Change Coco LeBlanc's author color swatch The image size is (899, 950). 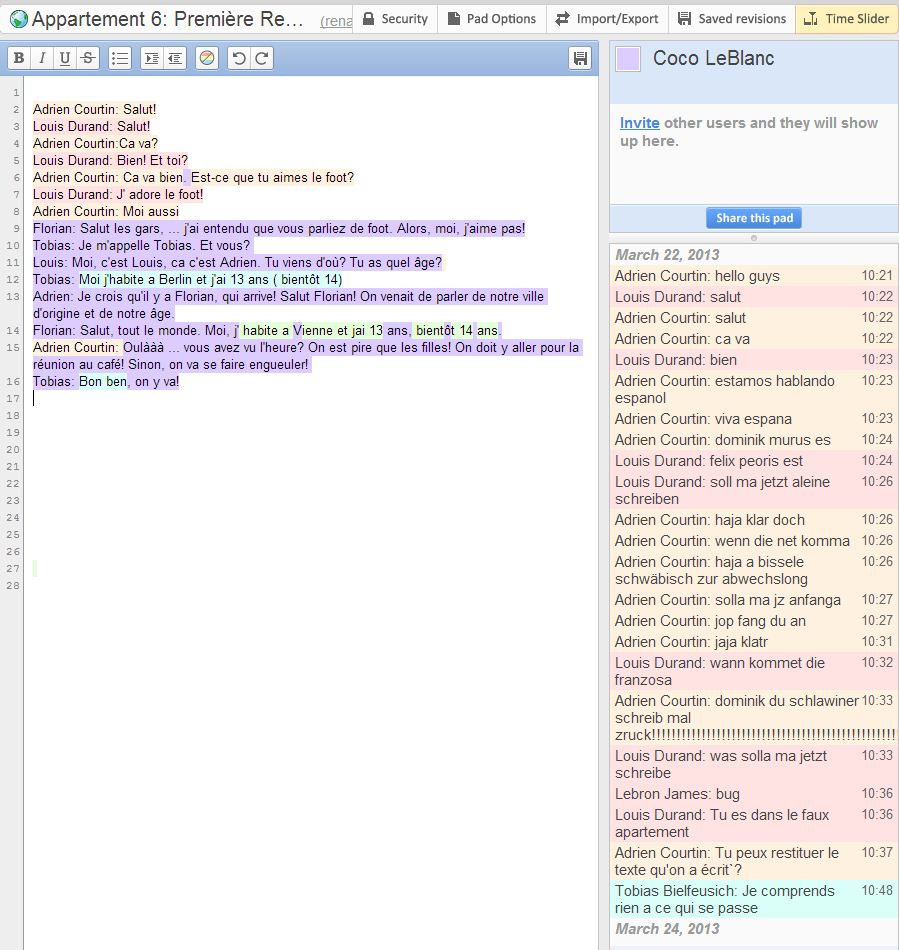tap(628, 59)
